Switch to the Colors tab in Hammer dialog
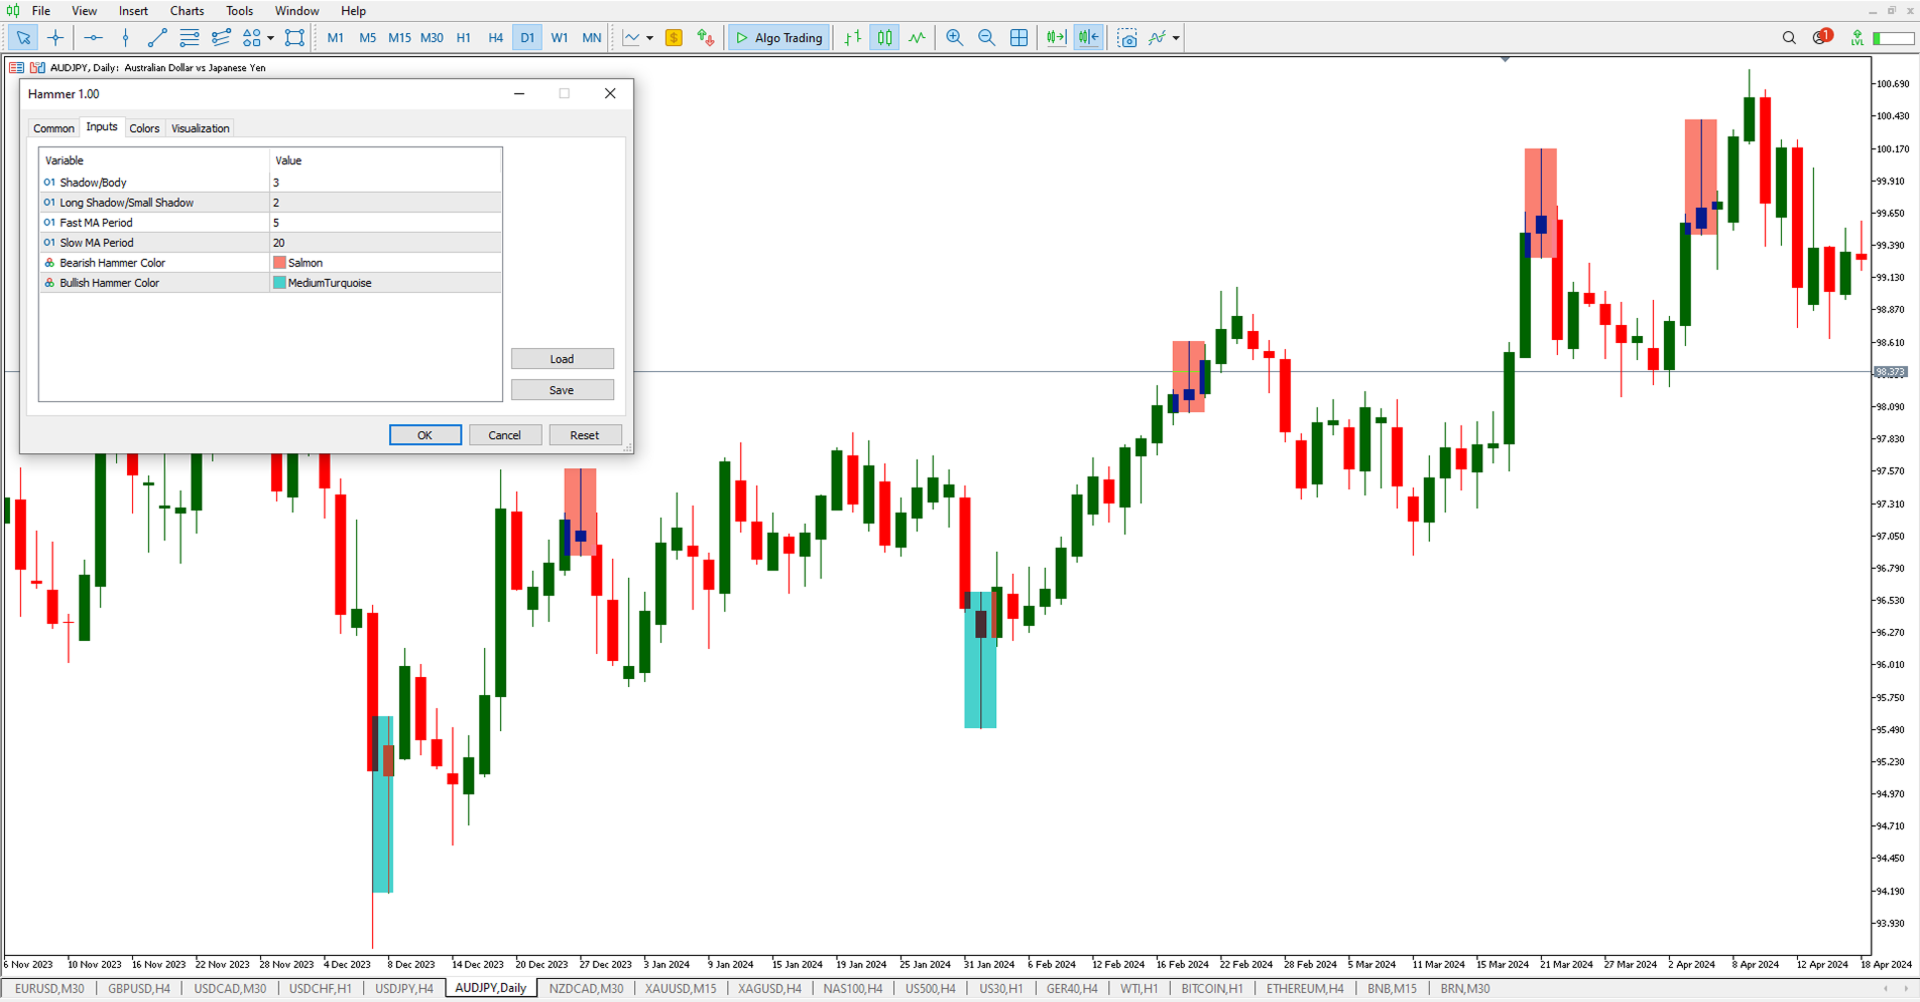 144,128
